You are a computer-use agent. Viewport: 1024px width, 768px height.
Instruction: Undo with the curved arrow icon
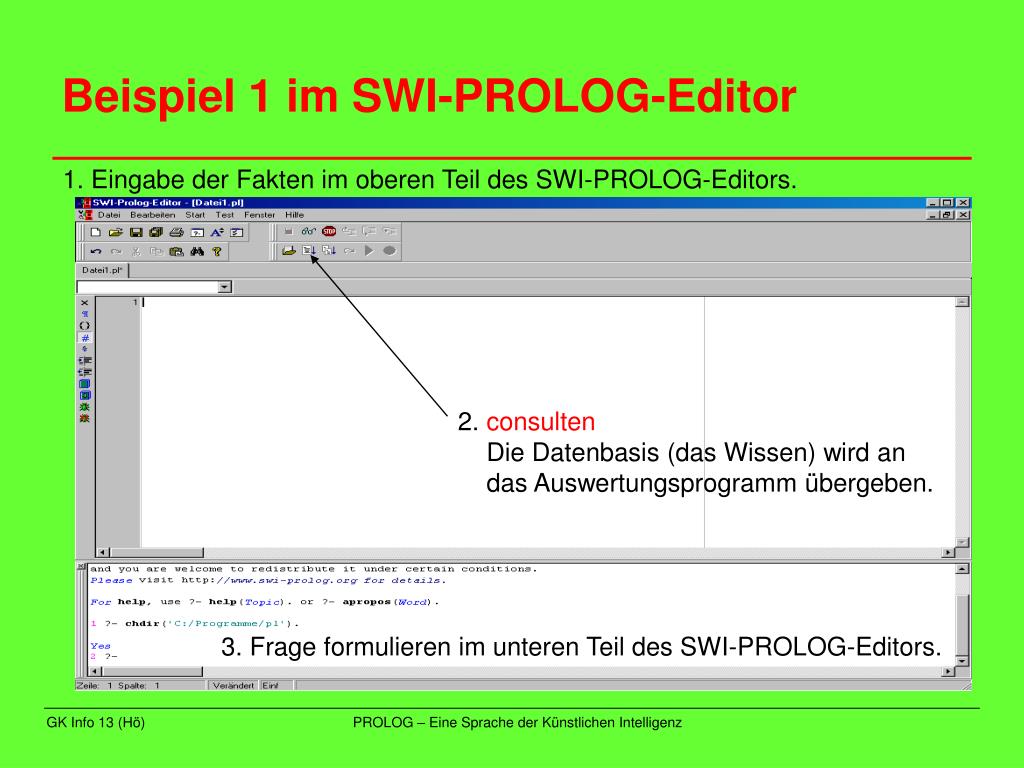96,251
